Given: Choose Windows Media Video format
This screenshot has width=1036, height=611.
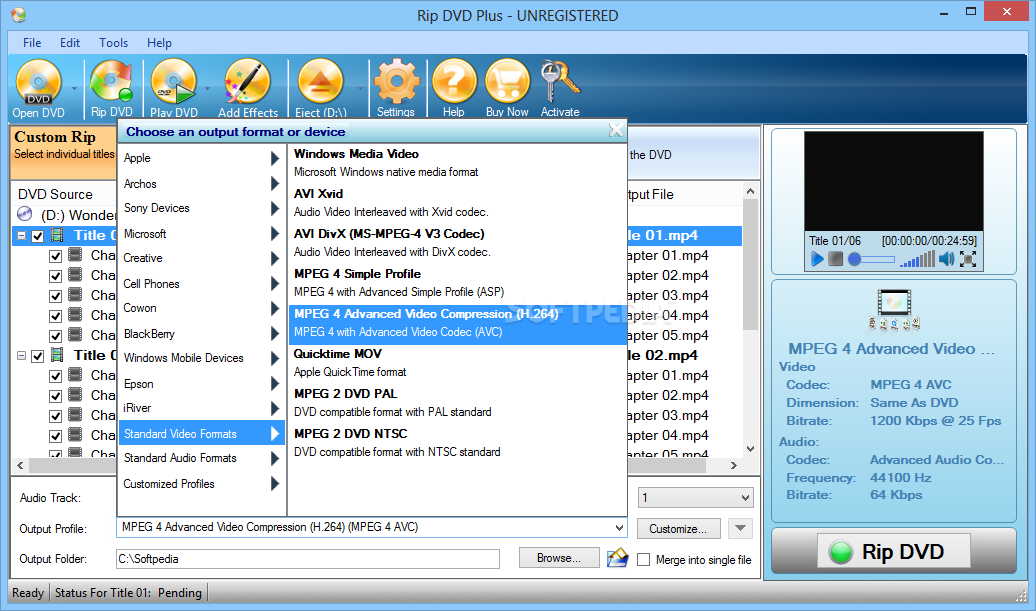Looking at the screenshot, I should 457,162.
